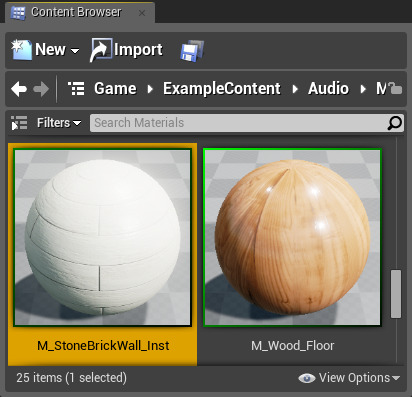412x397 pixels.
Task: Click the Content Browser tab grid icon
Action: [x=18, y=13]
